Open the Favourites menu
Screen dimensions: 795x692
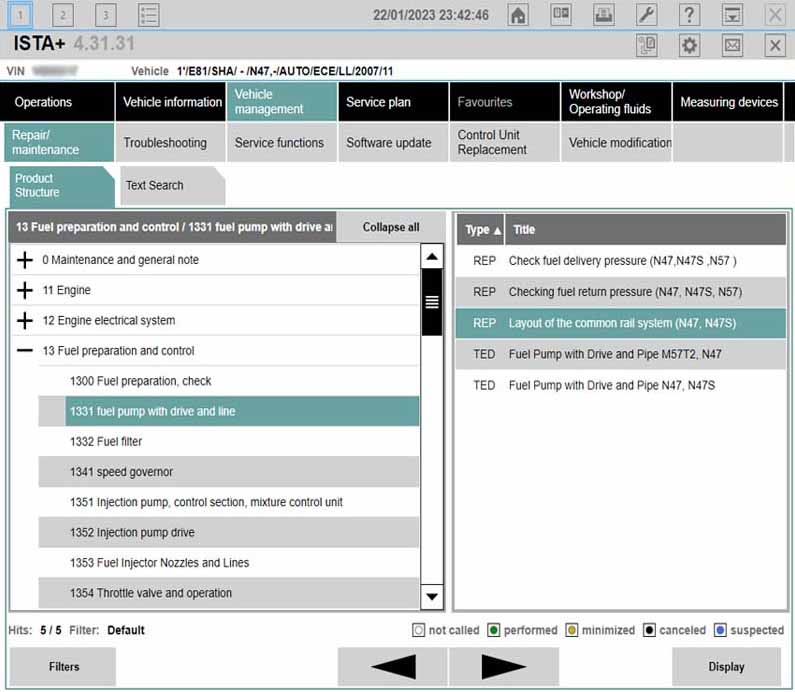[505, 102]
